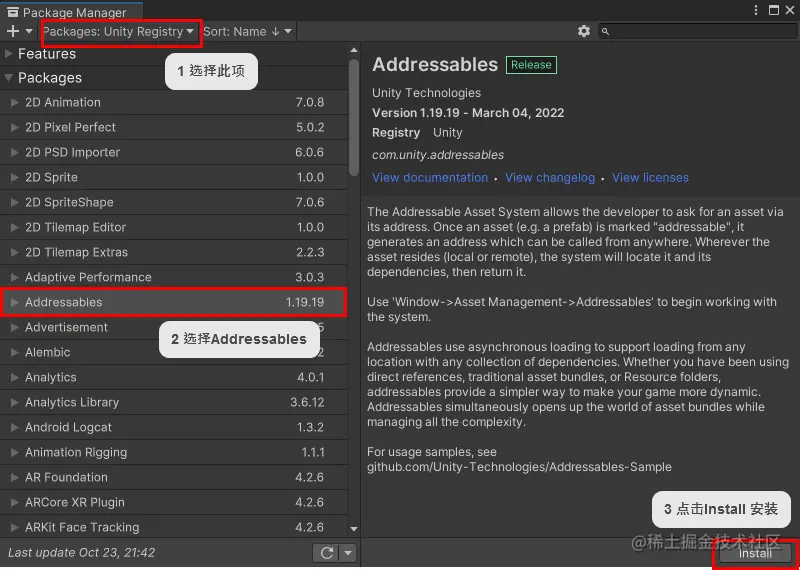Click the com.unity.addressables package name
The height and width of the screenshot is (570, 800).
click(438, 155)
